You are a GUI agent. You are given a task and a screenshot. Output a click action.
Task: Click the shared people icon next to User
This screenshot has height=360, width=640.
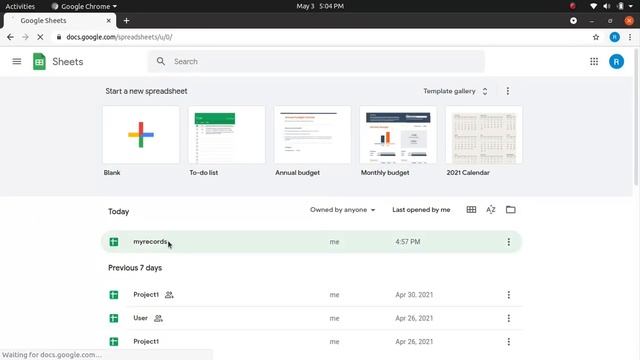tap(158, 318)
